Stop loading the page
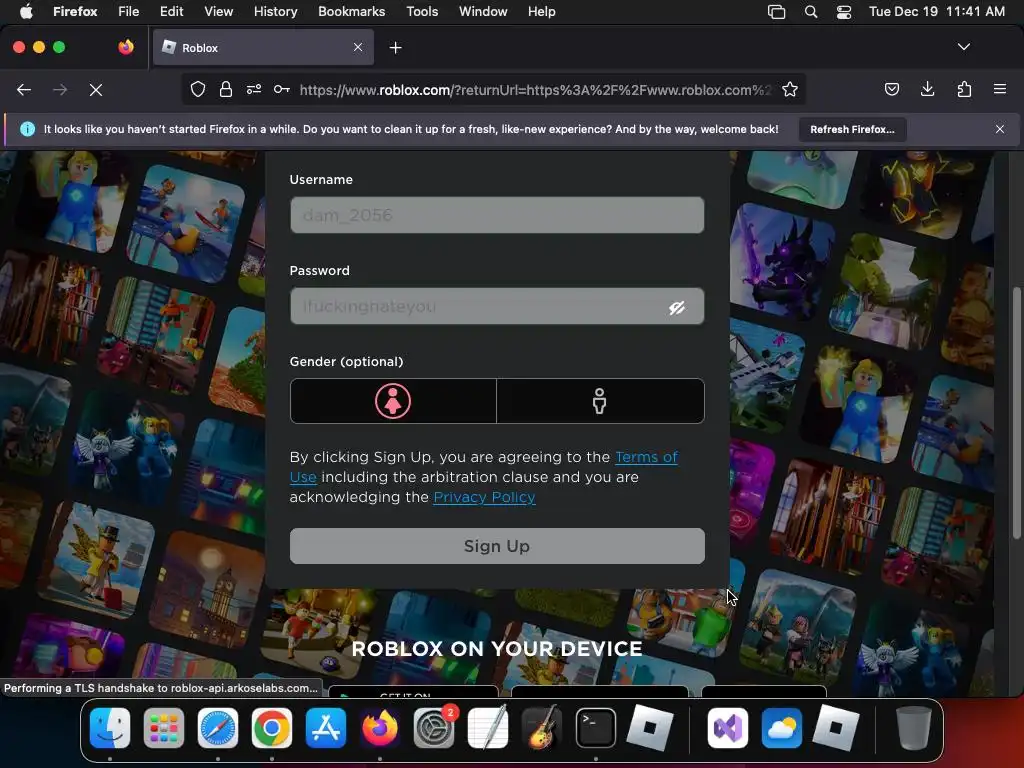 [95, 90]
